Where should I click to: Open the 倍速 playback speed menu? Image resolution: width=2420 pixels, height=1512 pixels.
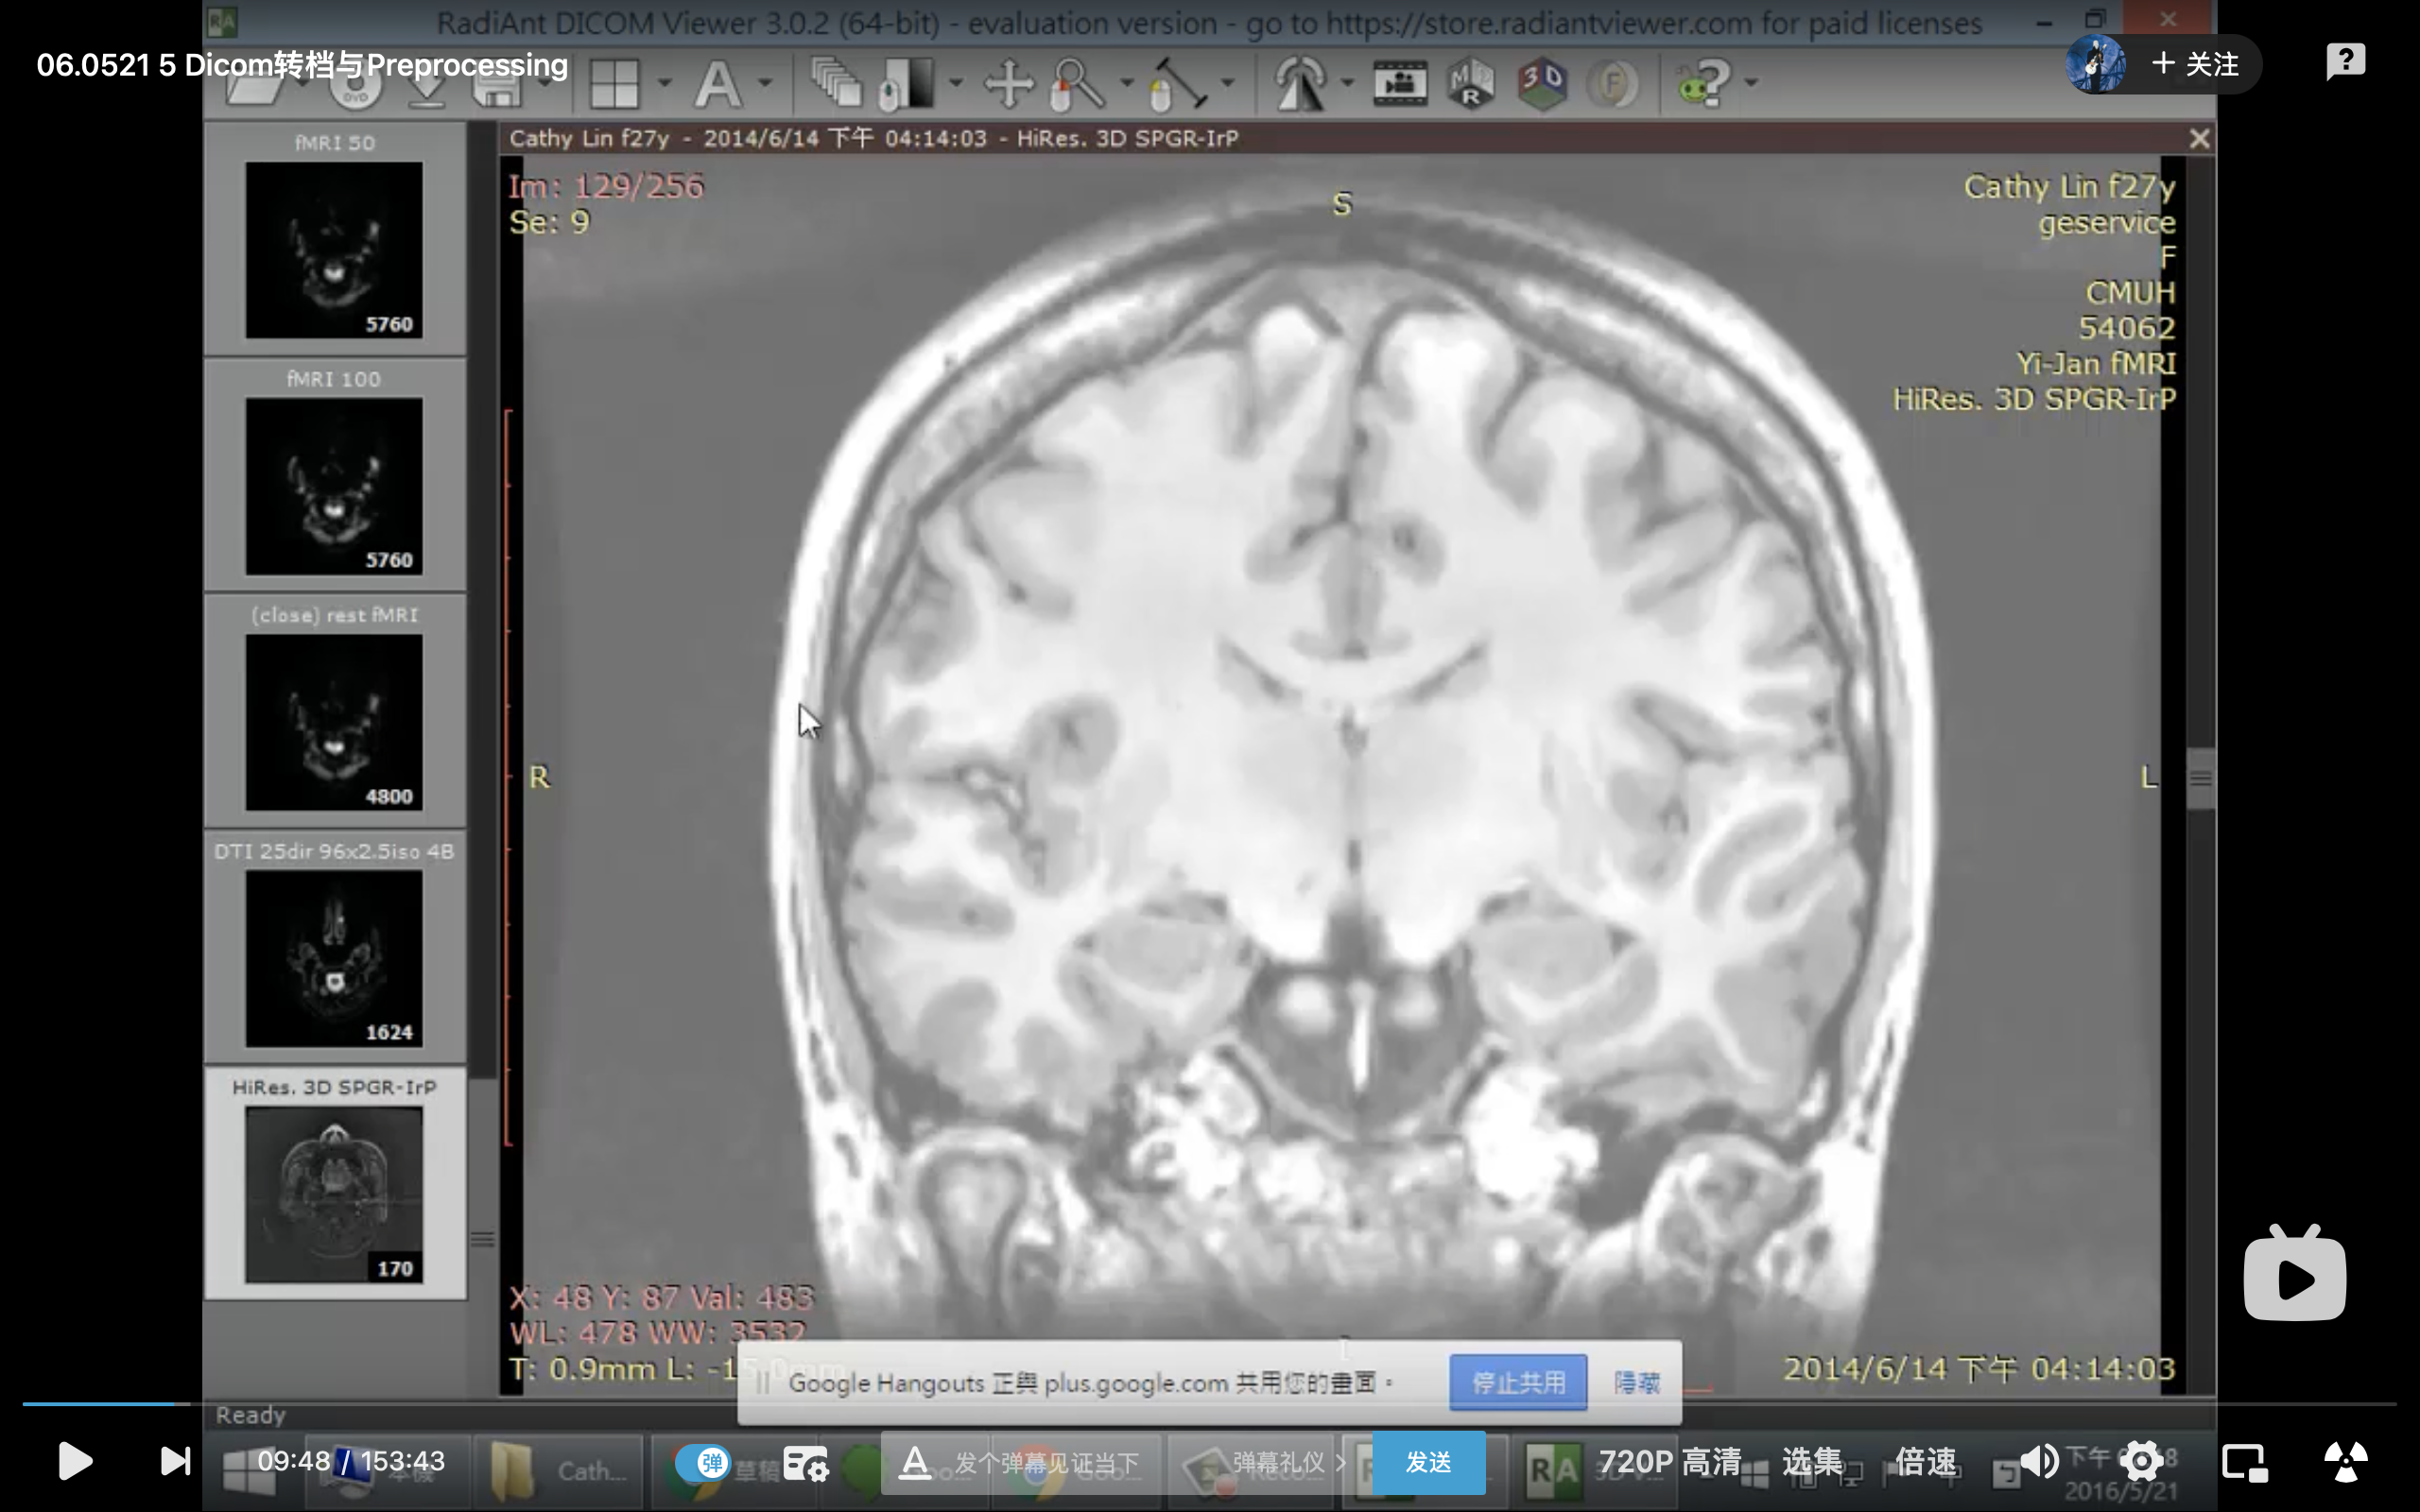[1925, 1462]
